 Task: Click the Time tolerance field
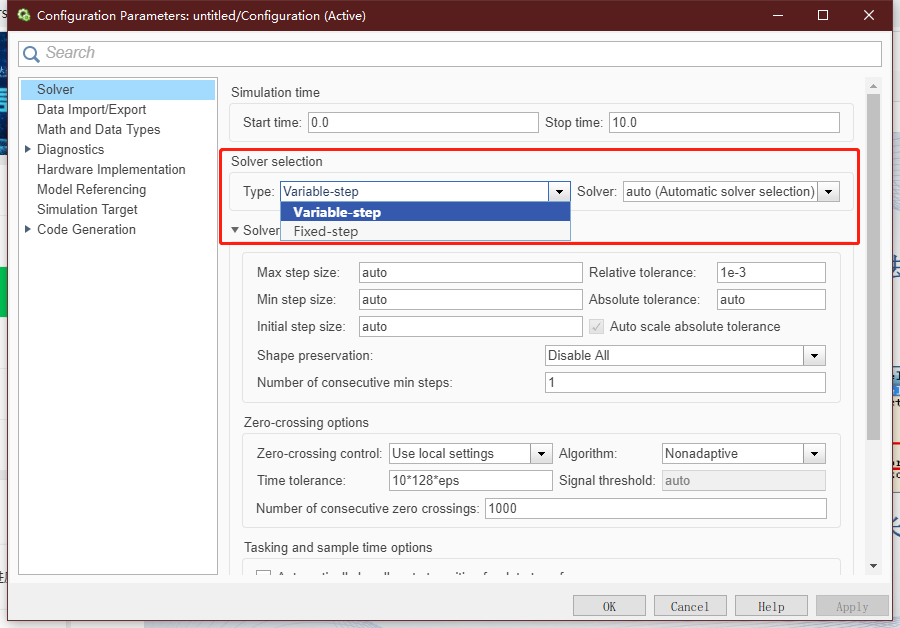click(x=471, y=480)
